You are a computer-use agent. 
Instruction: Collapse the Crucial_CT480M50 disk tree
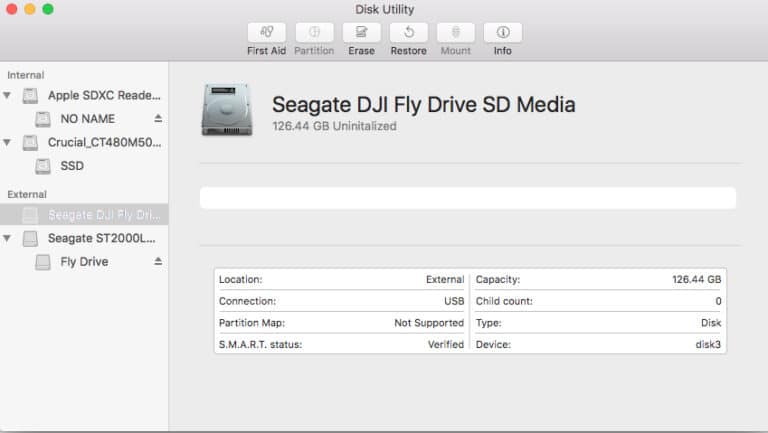7,142
